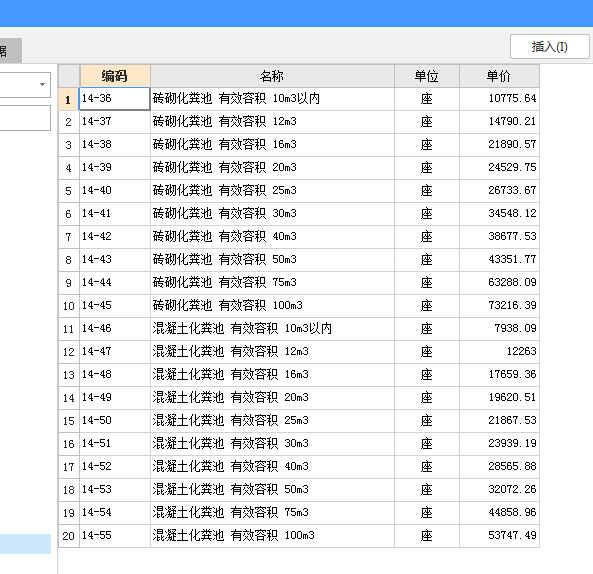The width and height of the screenshot is (593, 574).
Task: Click the 单位 column header
Action: pyautogui.click(x=427, y=76)
